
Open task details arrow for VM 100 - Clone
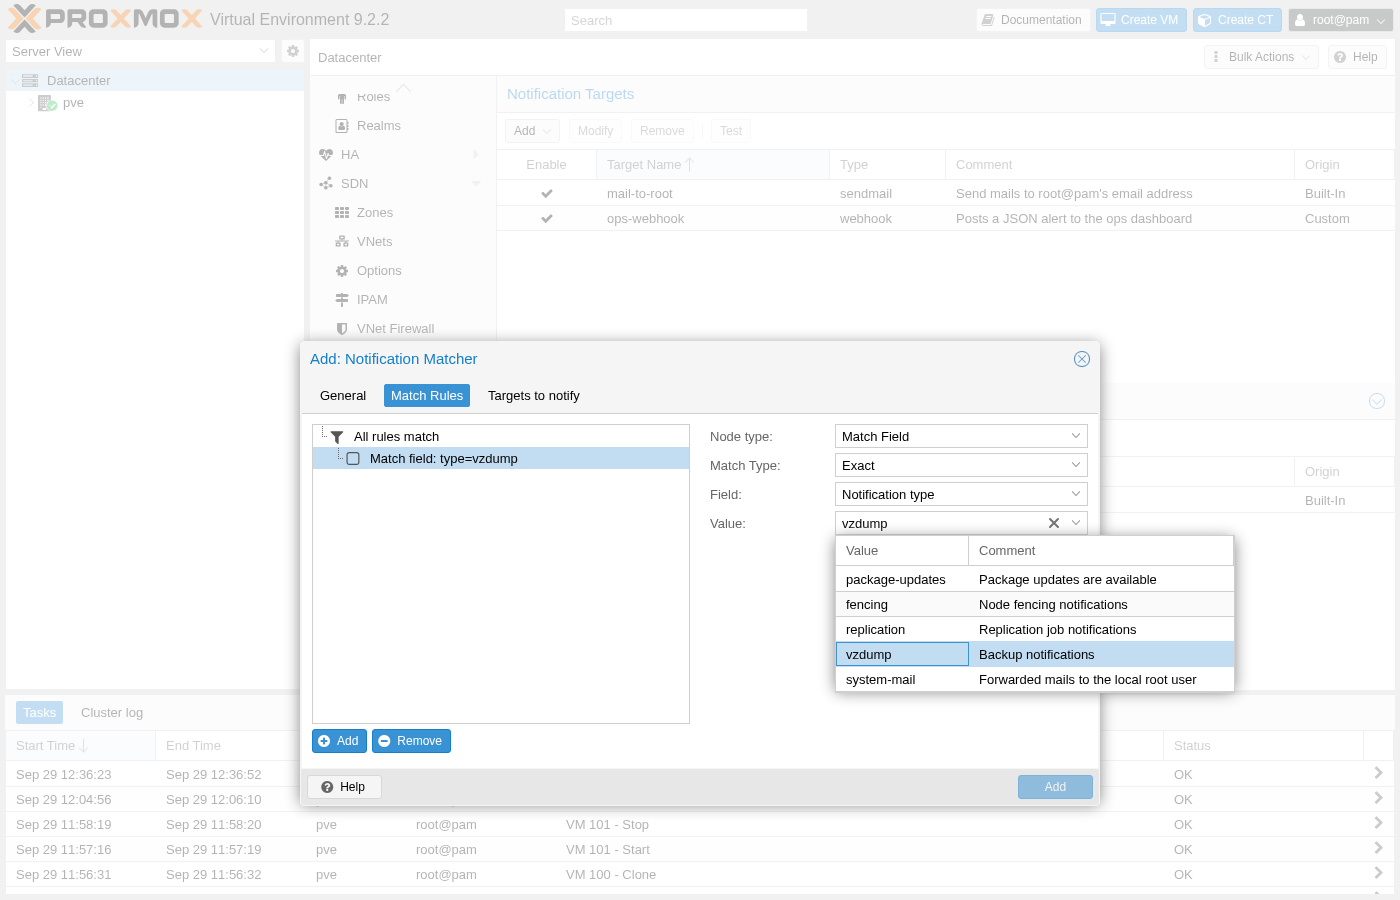[1378, 873]
